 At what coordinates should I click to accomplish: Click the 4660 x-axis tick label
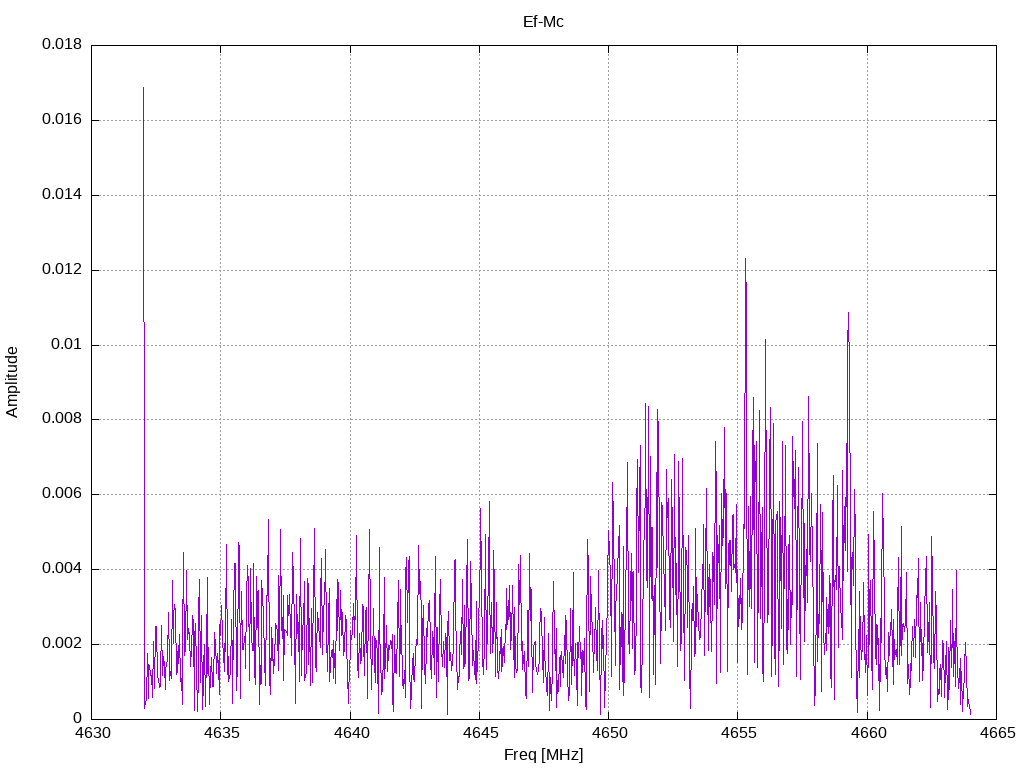pos(867,733)
